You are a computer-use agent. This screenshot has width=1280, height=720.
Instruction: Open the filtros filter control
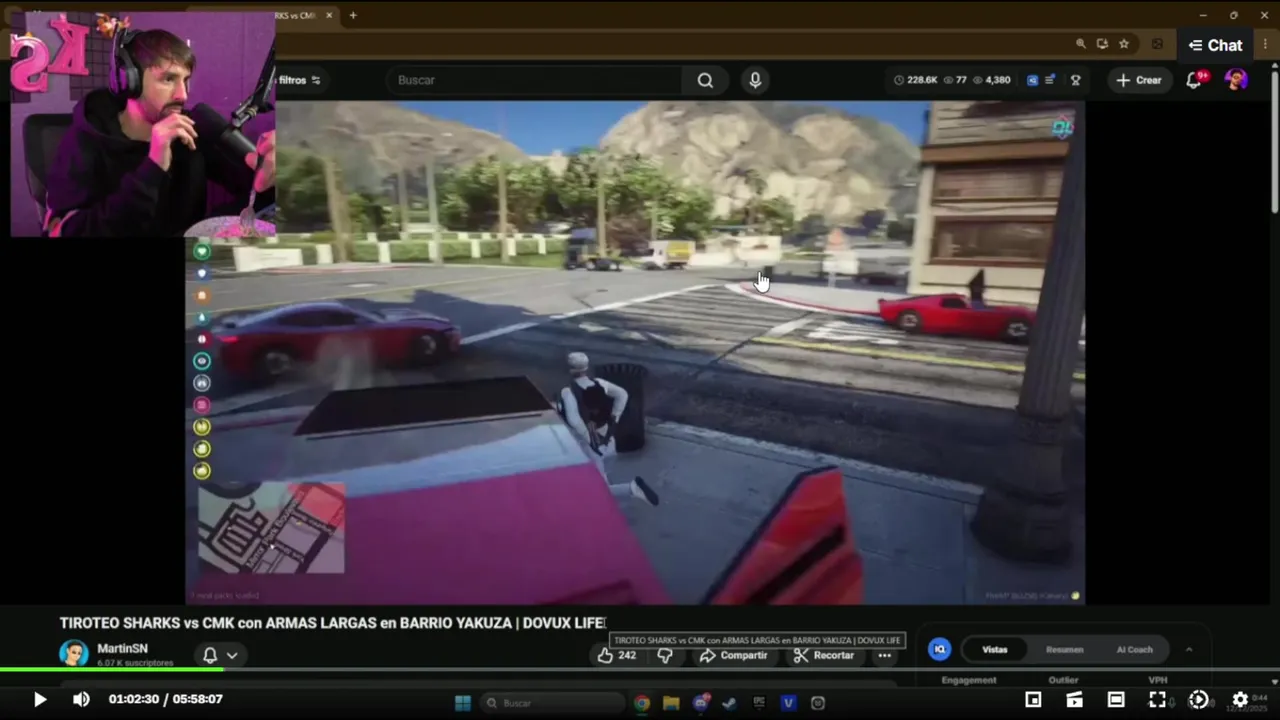click(x=299, y=80)
